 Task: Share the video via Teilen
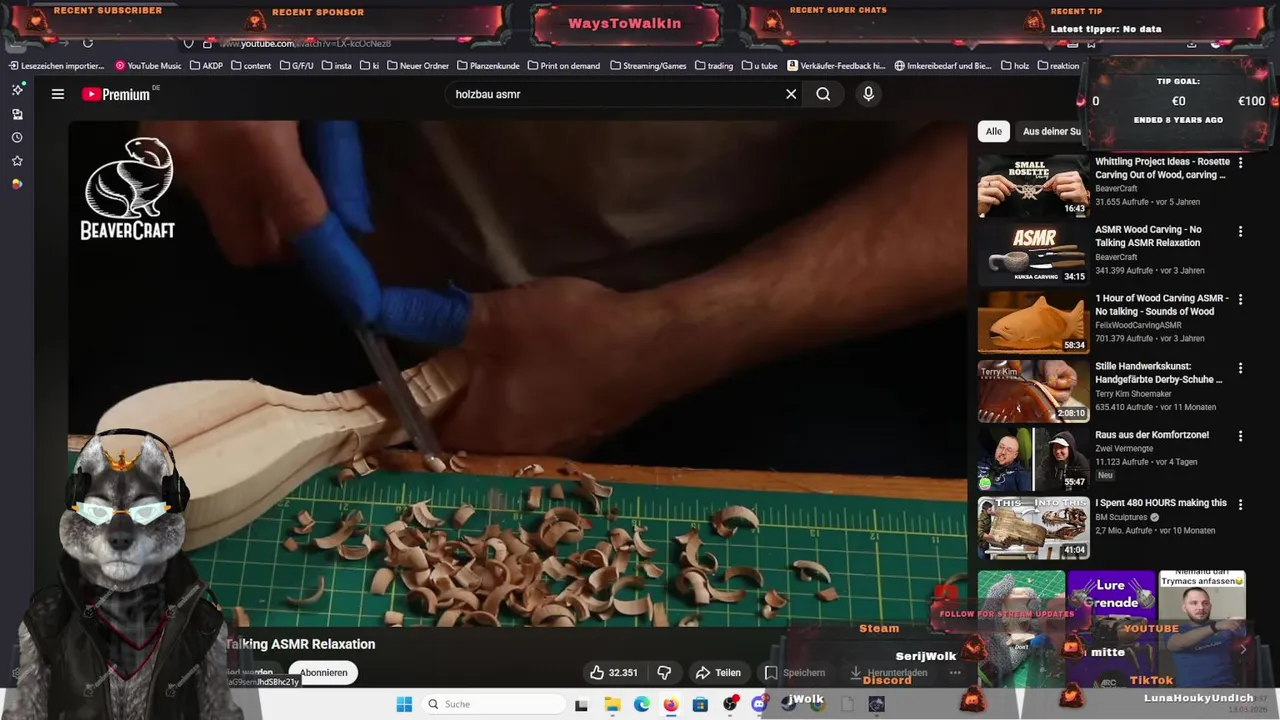[x=718, y=673]
